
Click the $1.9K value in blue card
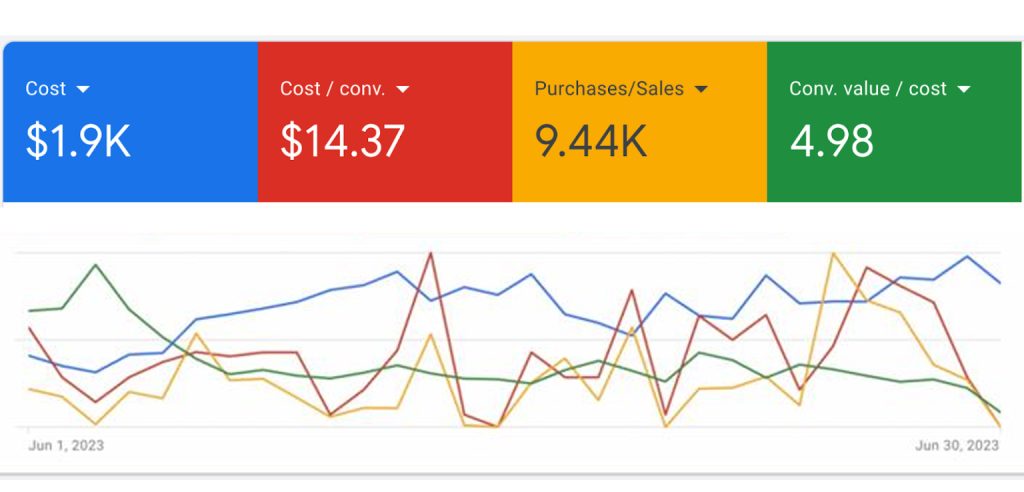pyautogui.click(x=78, y=142)
